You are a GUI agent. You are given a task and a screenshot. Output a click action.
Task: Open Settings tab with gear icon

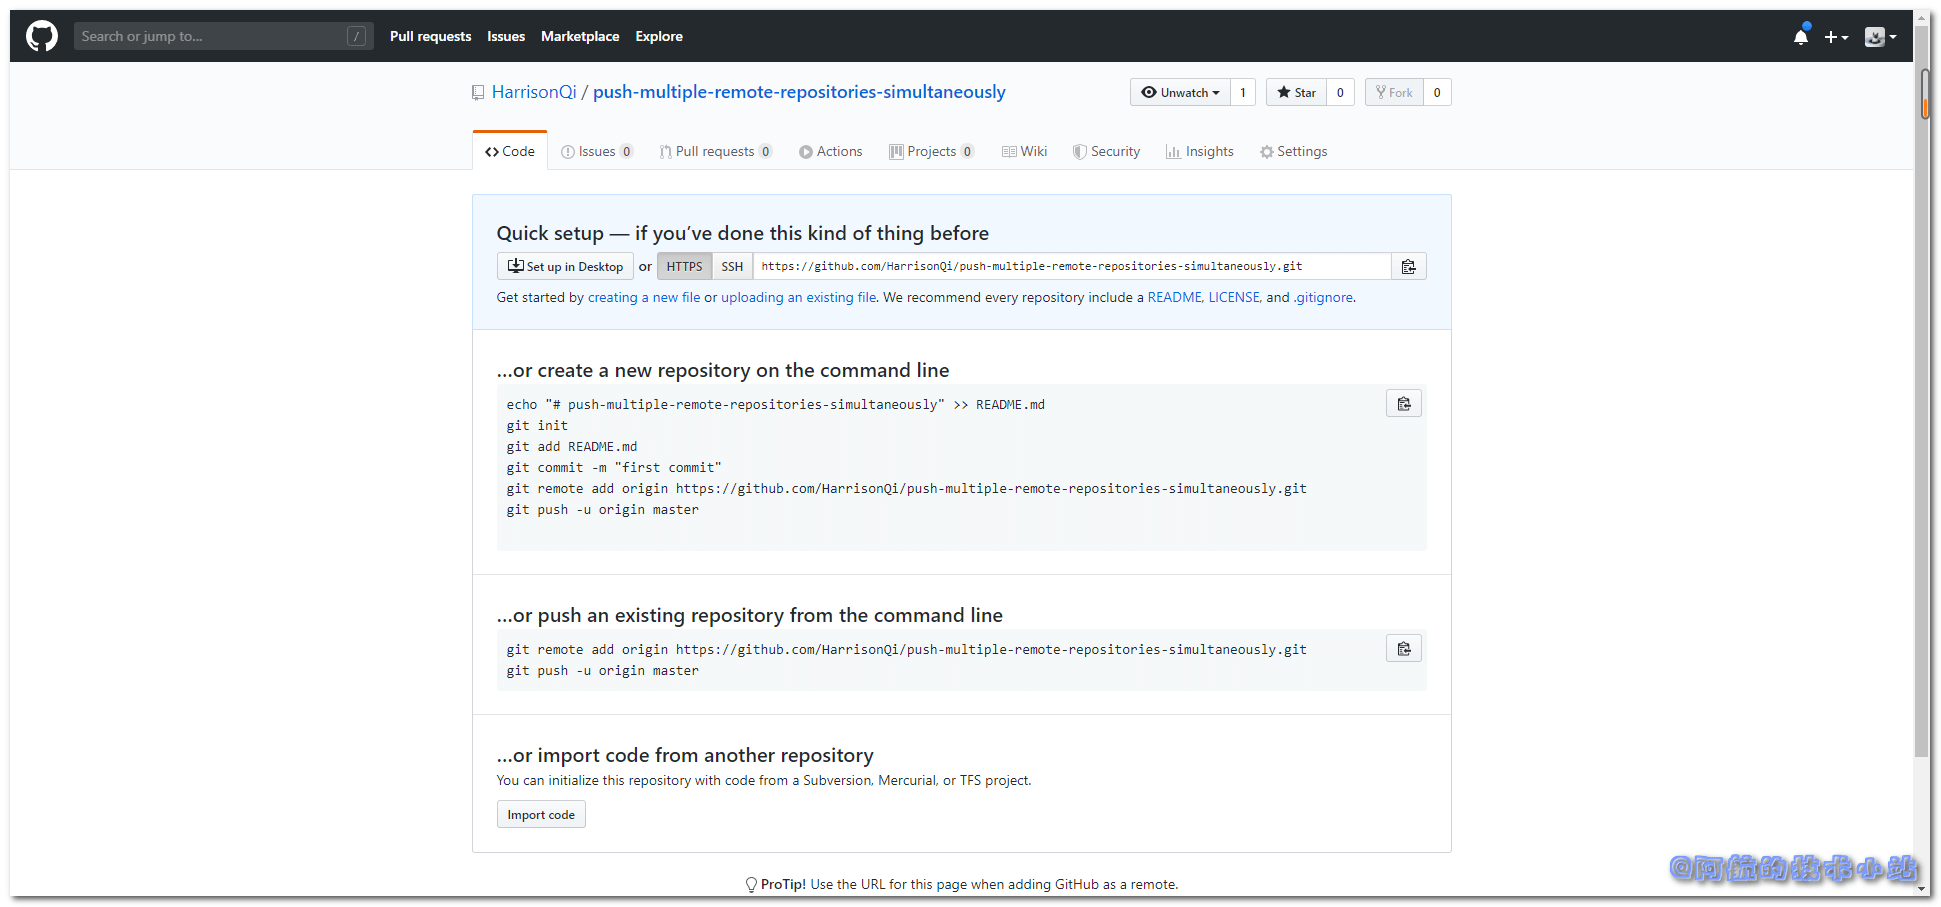click(1293, 152)
